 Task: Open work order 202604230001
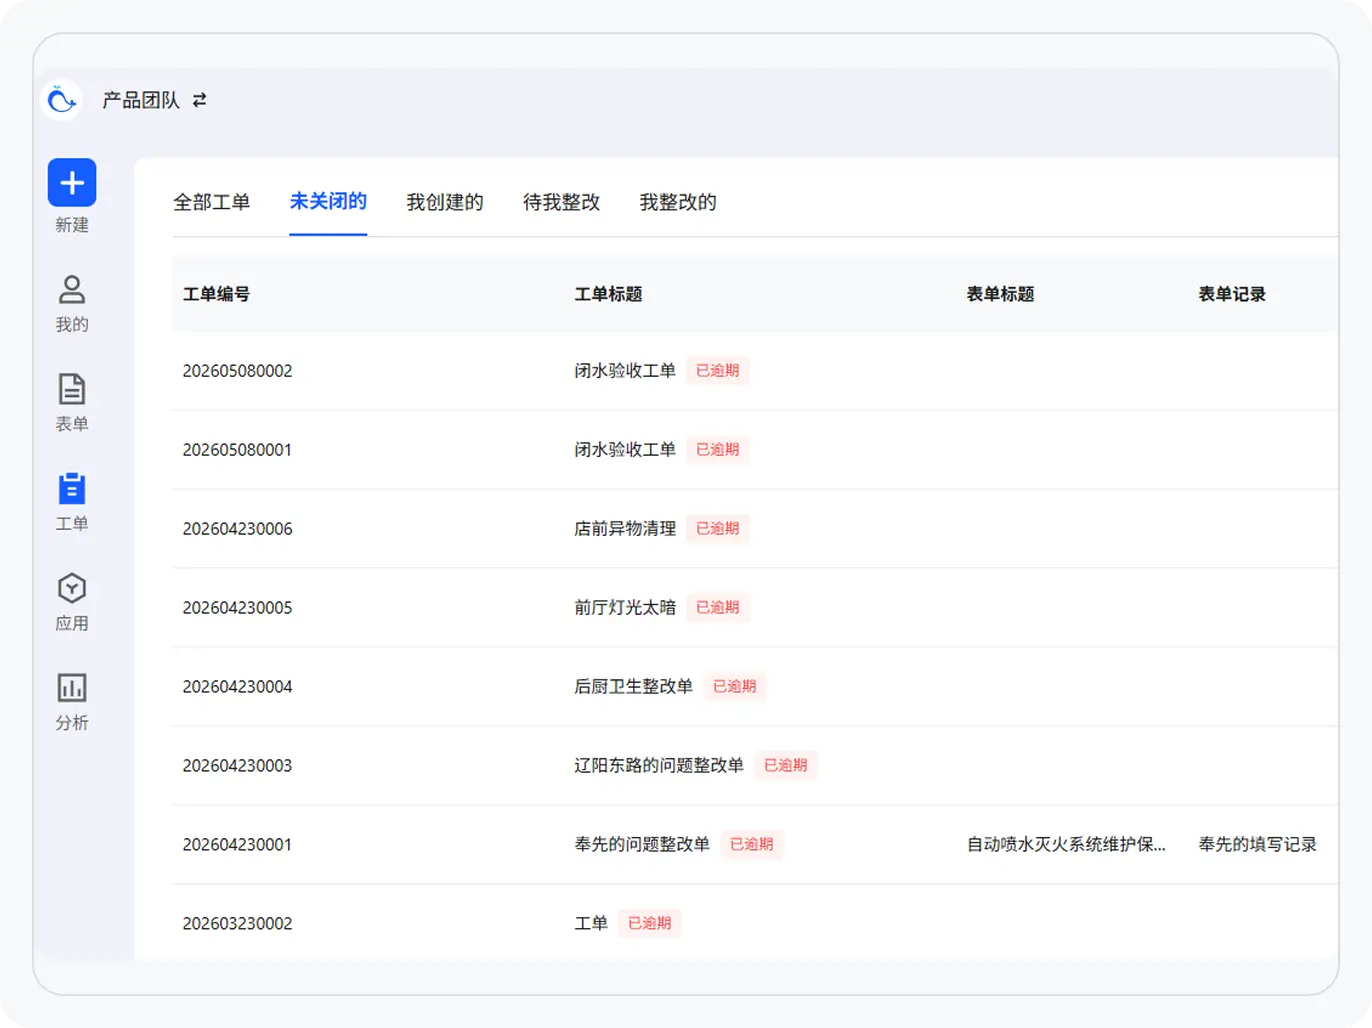pos(238,845)
